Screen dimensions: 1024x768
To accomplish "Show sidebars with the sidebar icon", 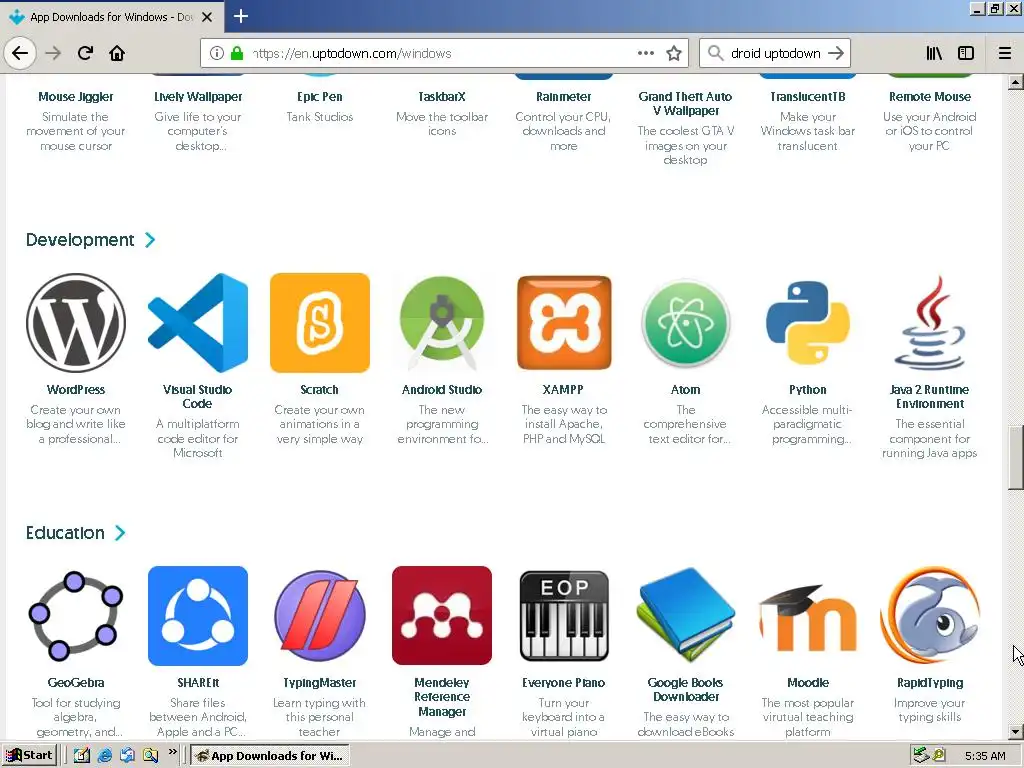I will coord(966,54).
